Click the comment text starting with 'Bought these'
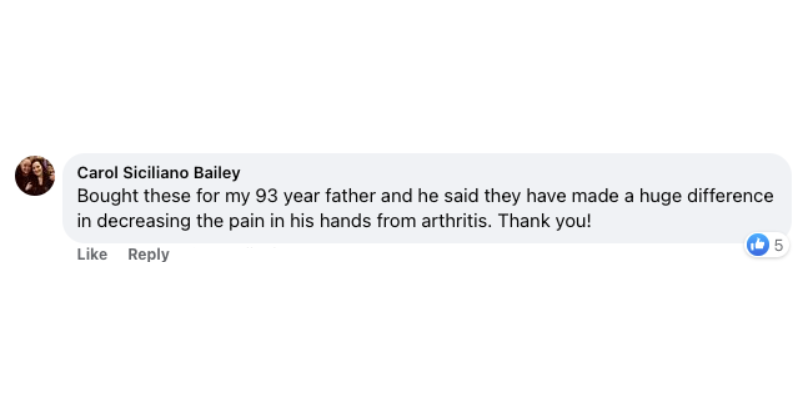 [425, 209]
